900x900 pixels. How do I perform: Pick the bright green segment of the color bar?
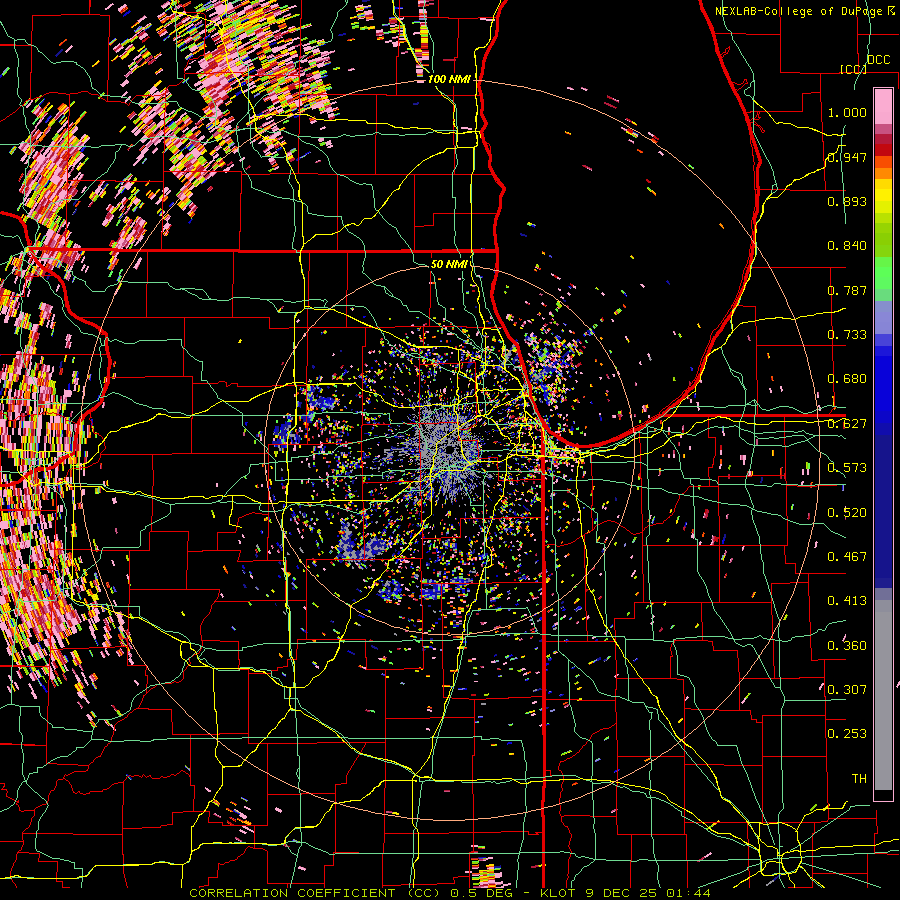883,274
